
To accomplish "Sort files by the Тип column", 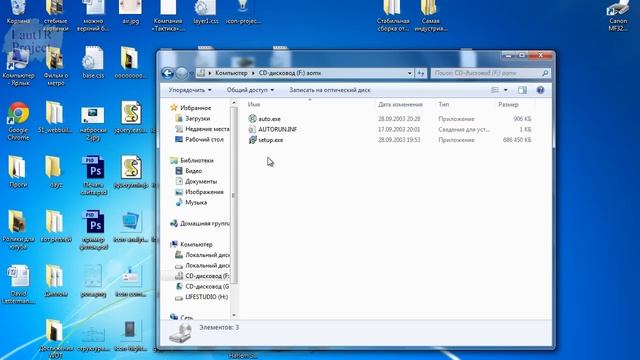I will click(444, 104).
